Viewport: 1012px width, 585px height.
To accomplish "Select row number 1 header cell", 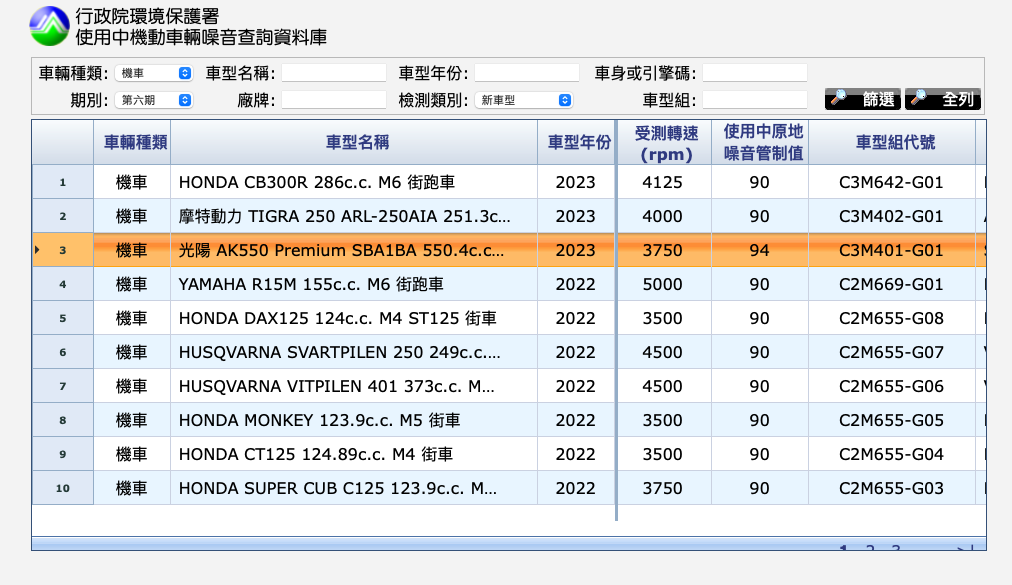I will (x=63, y=182).
